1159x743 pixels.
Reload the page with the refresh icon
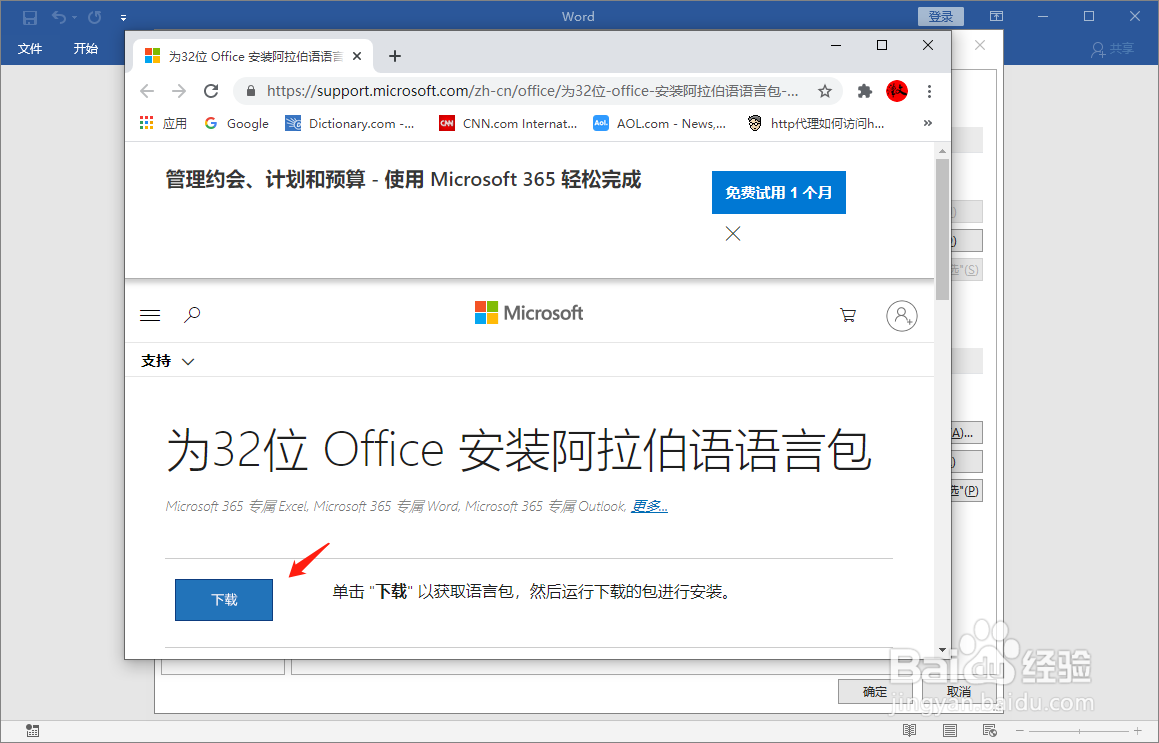pos(211,91)
